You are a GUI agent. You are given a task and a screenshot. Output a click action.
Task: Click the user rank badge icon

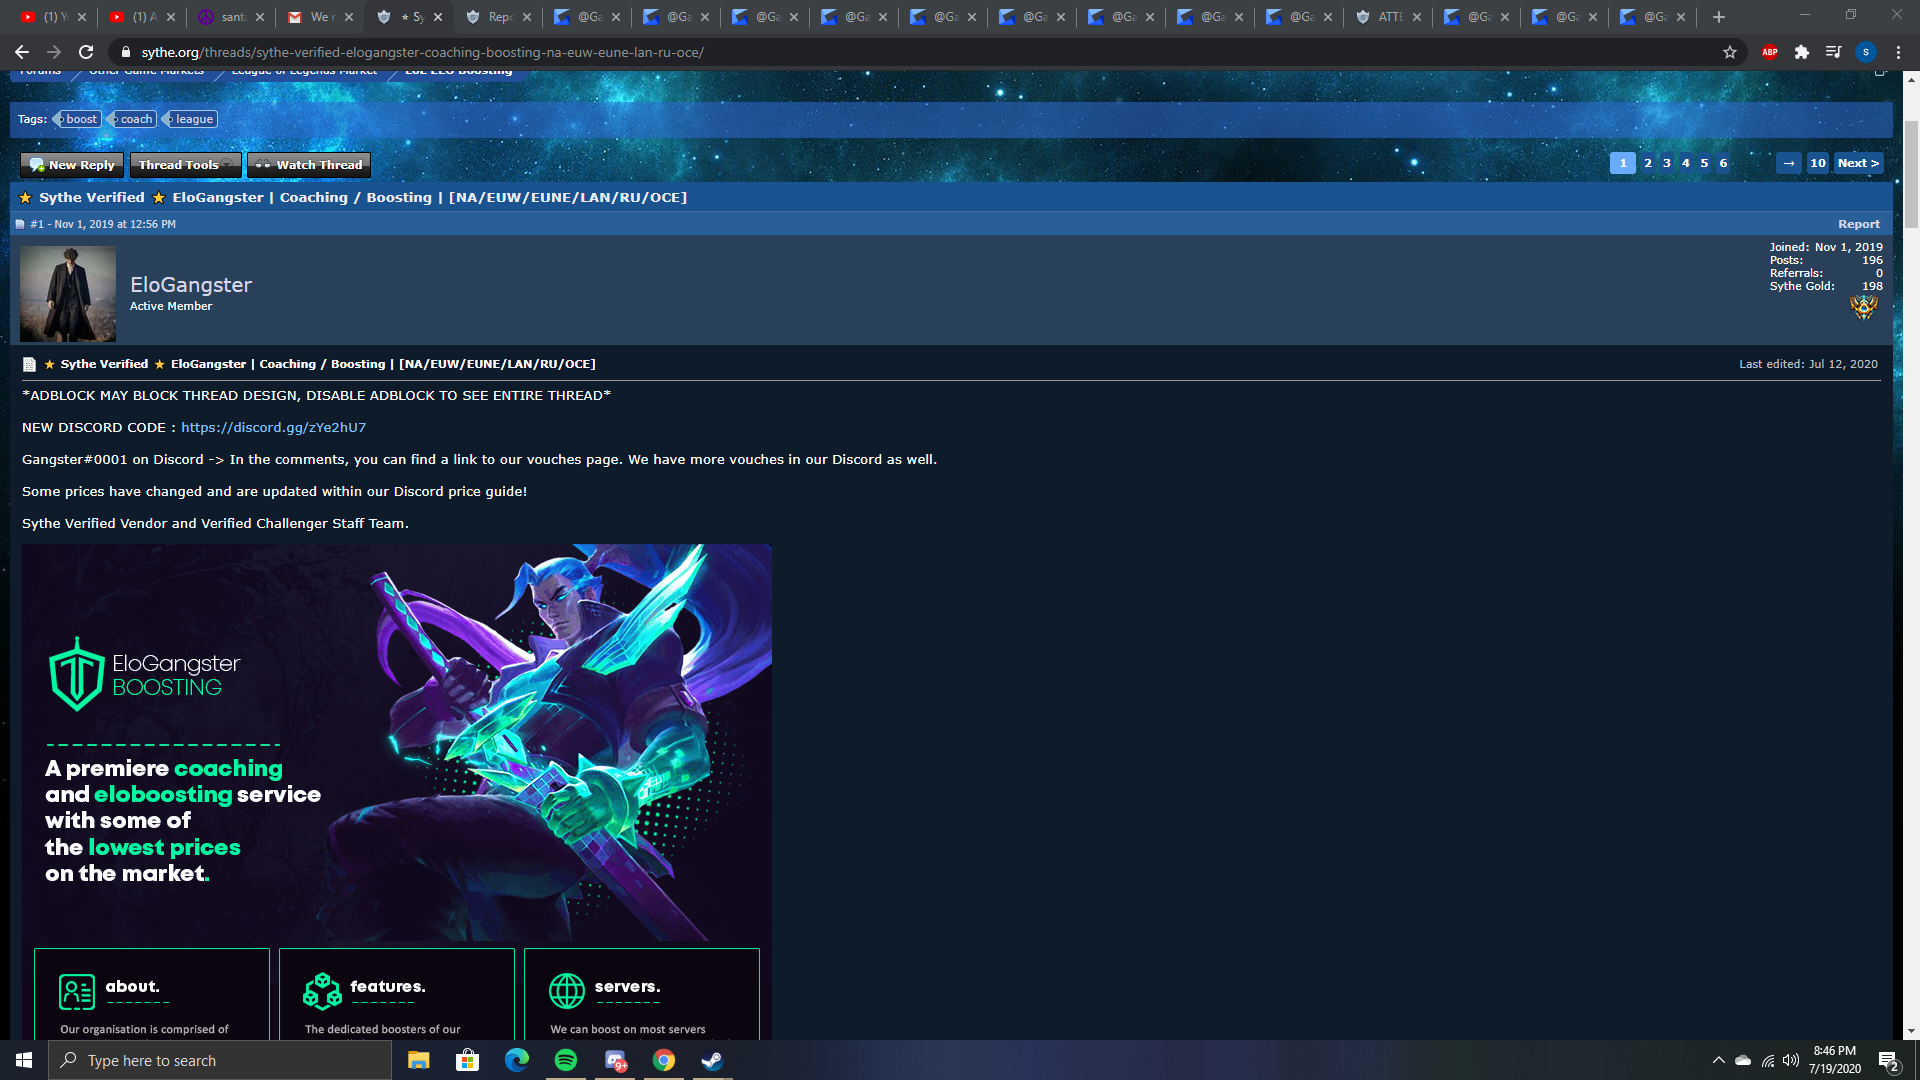(x=1863, y=307)
